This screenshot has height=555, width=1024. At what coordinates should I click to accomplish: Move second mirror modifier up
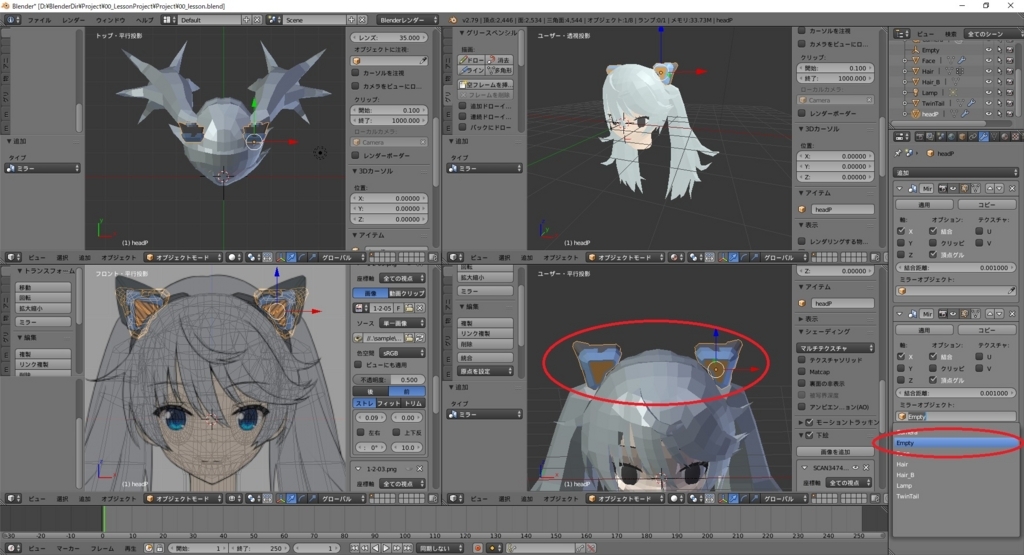pos(989,314)
